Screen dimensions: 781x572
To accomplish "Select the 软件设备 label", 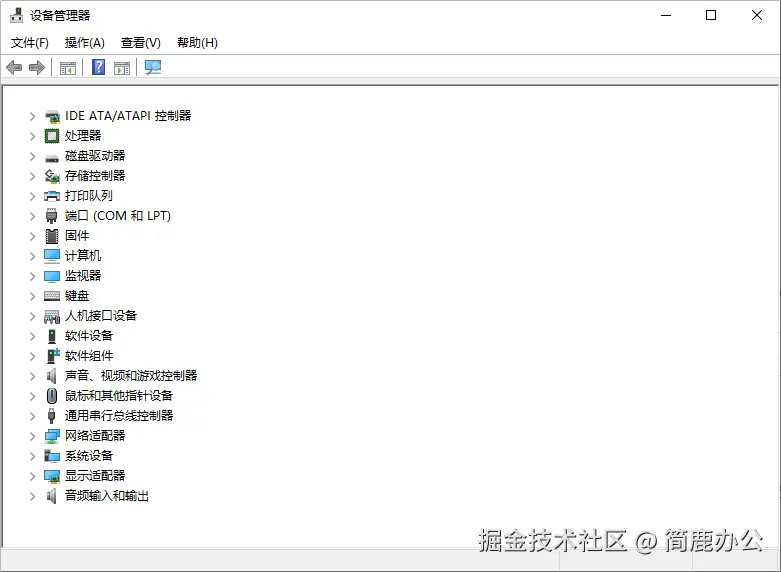I will point(89,336).
